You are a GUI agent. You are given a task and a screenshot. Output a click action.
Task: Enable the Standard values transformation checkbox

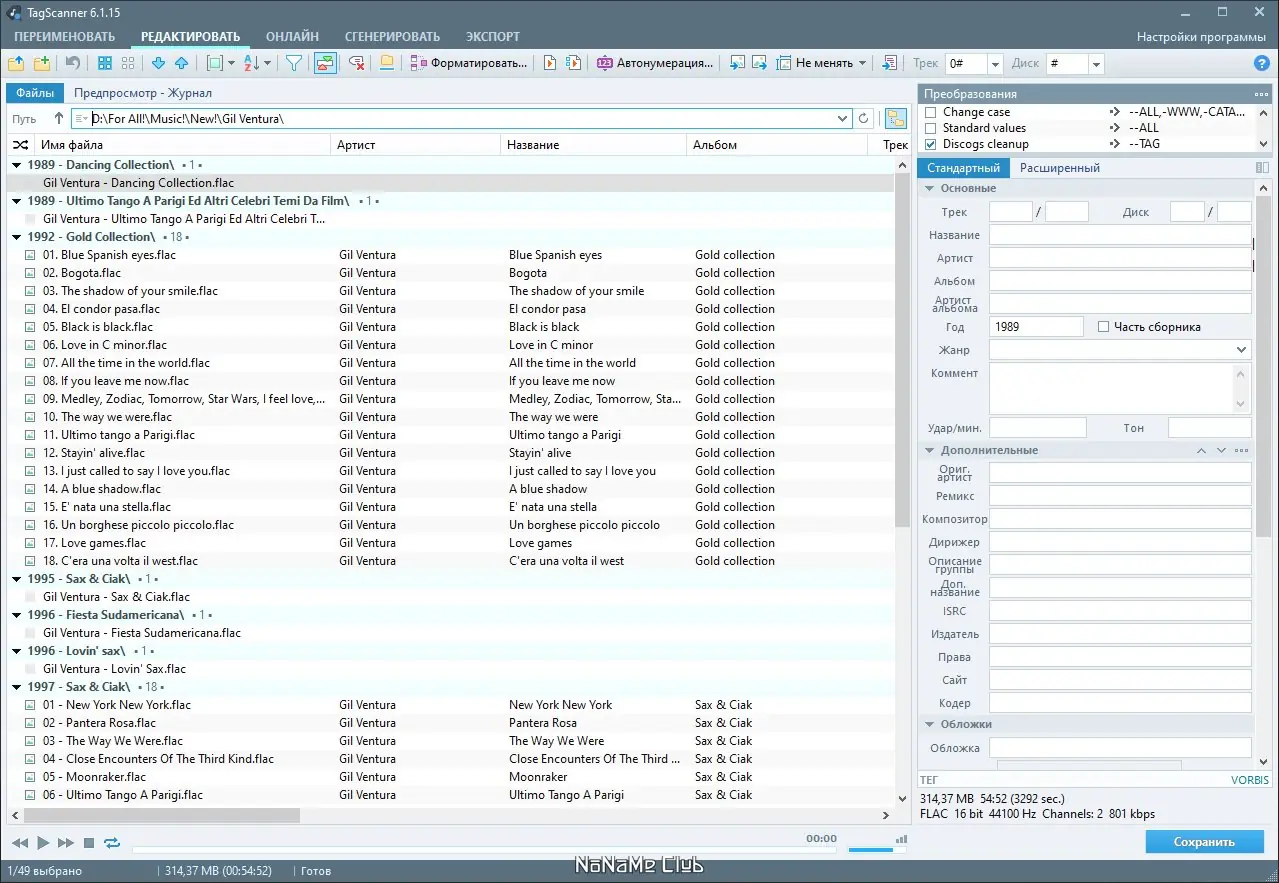931,128
